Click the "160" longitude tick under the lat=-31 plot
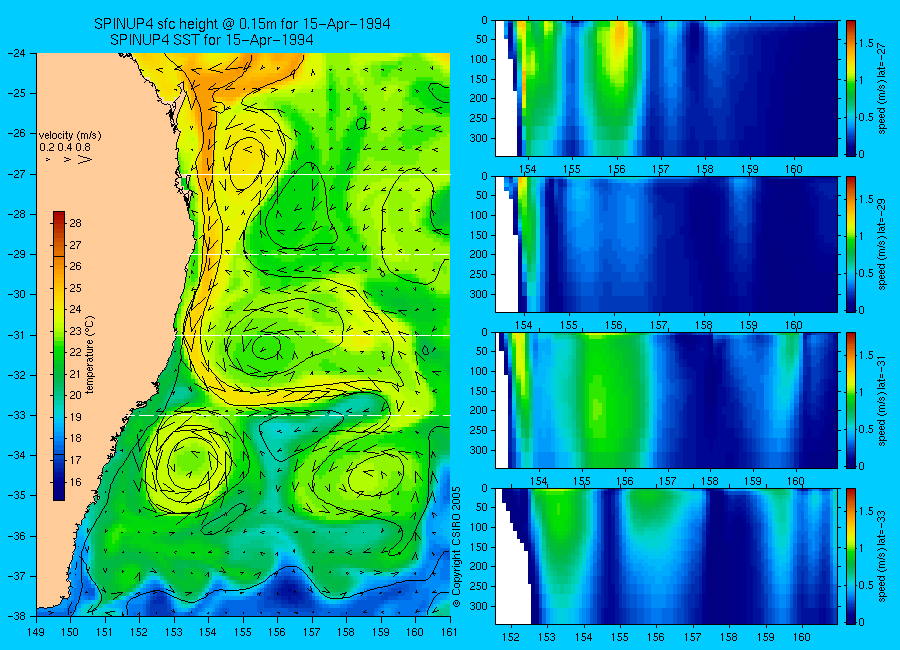Image resolution: width=900 pixels, height=650 pixels. tap(796, 481)
